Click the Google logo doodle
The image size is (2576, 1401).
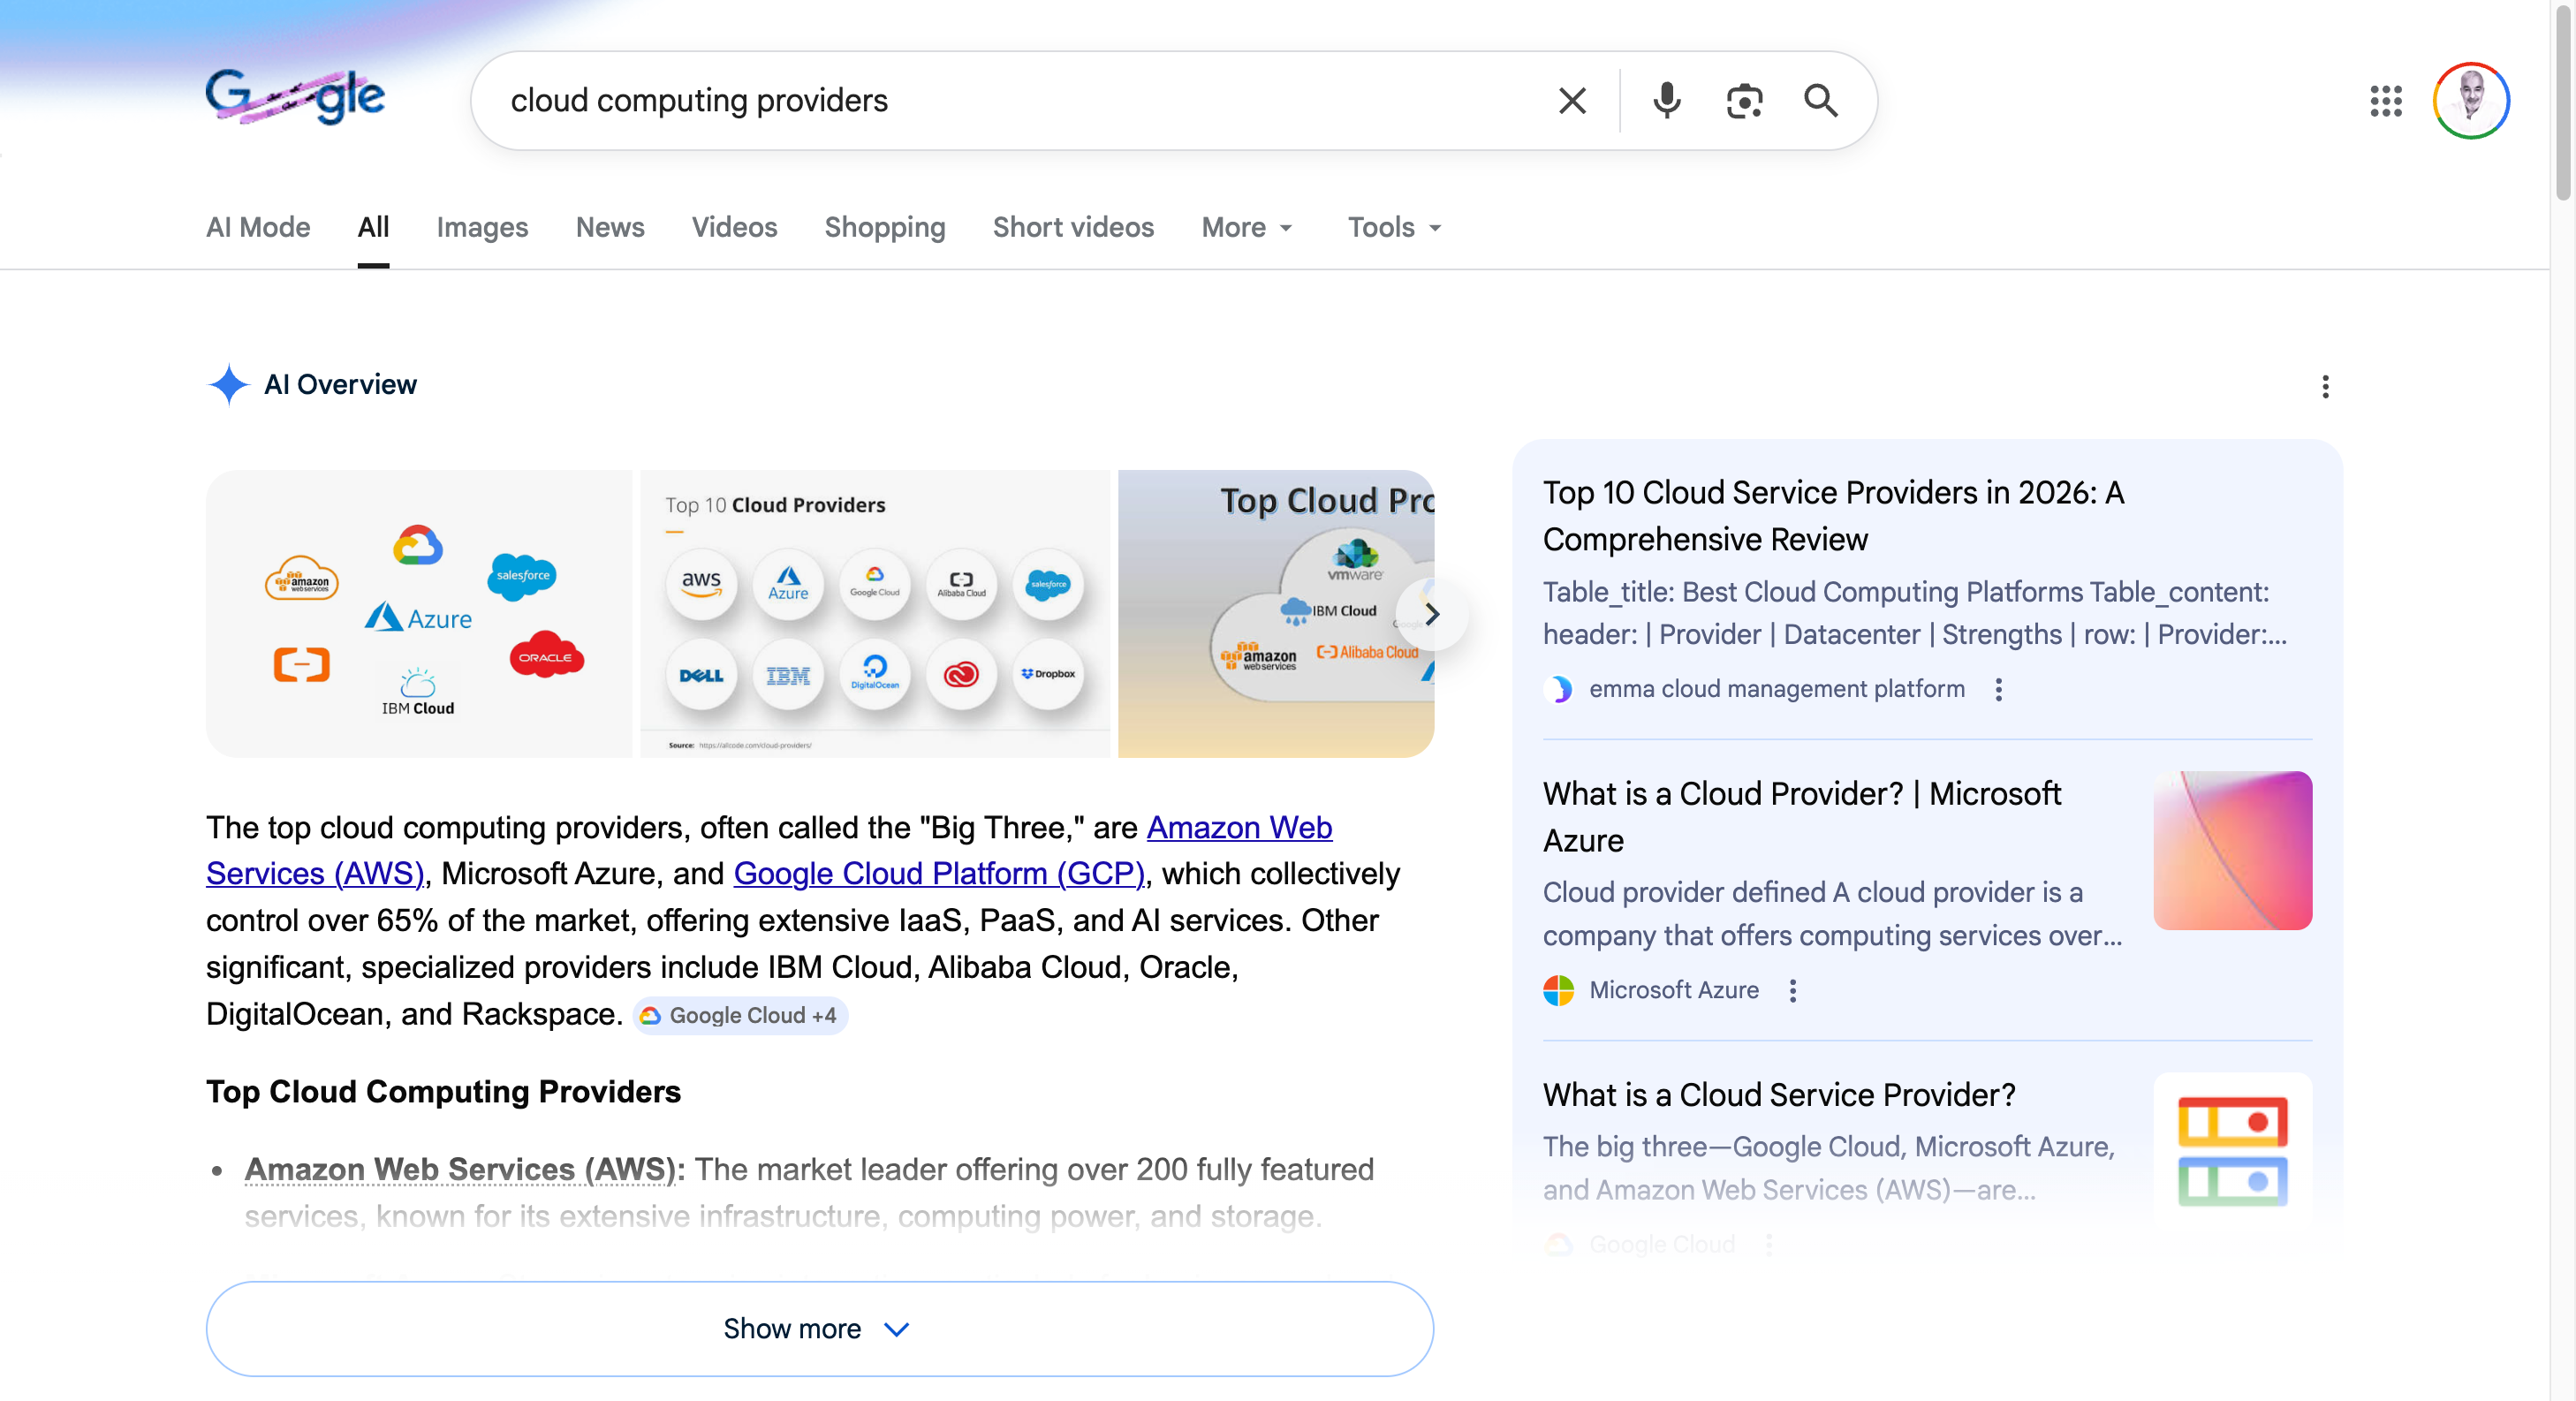coord(295,97)
